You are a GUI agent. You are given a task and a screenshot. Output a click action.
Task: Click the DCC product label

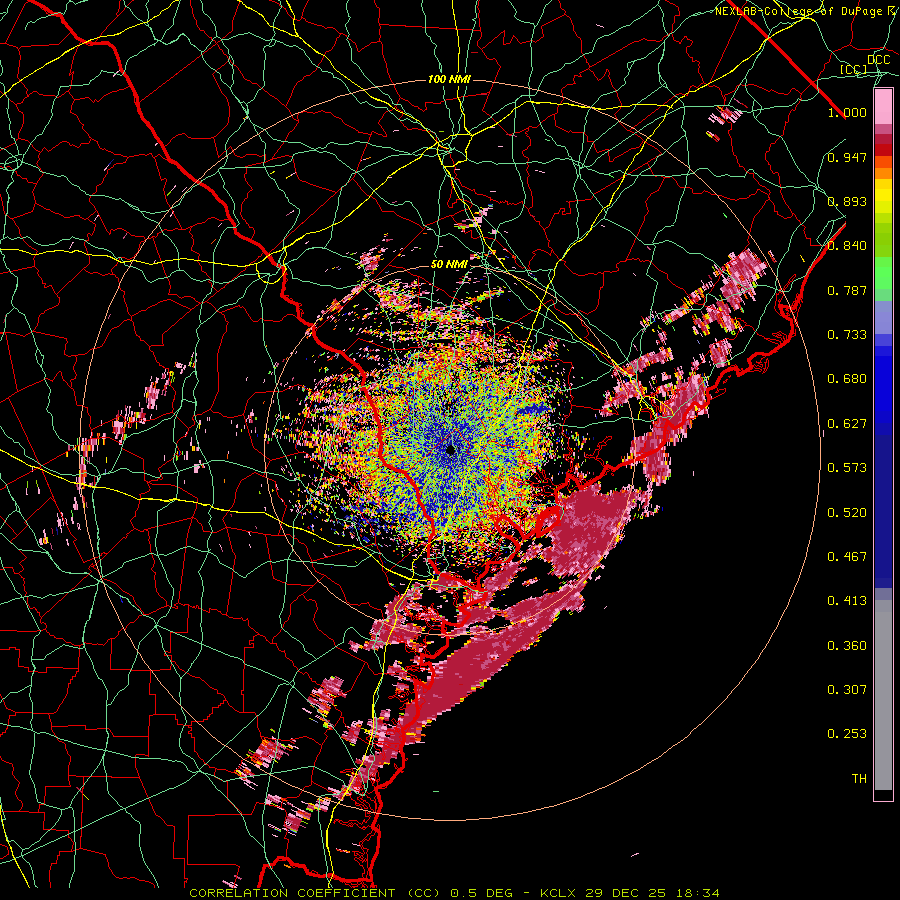click(878, 60)
